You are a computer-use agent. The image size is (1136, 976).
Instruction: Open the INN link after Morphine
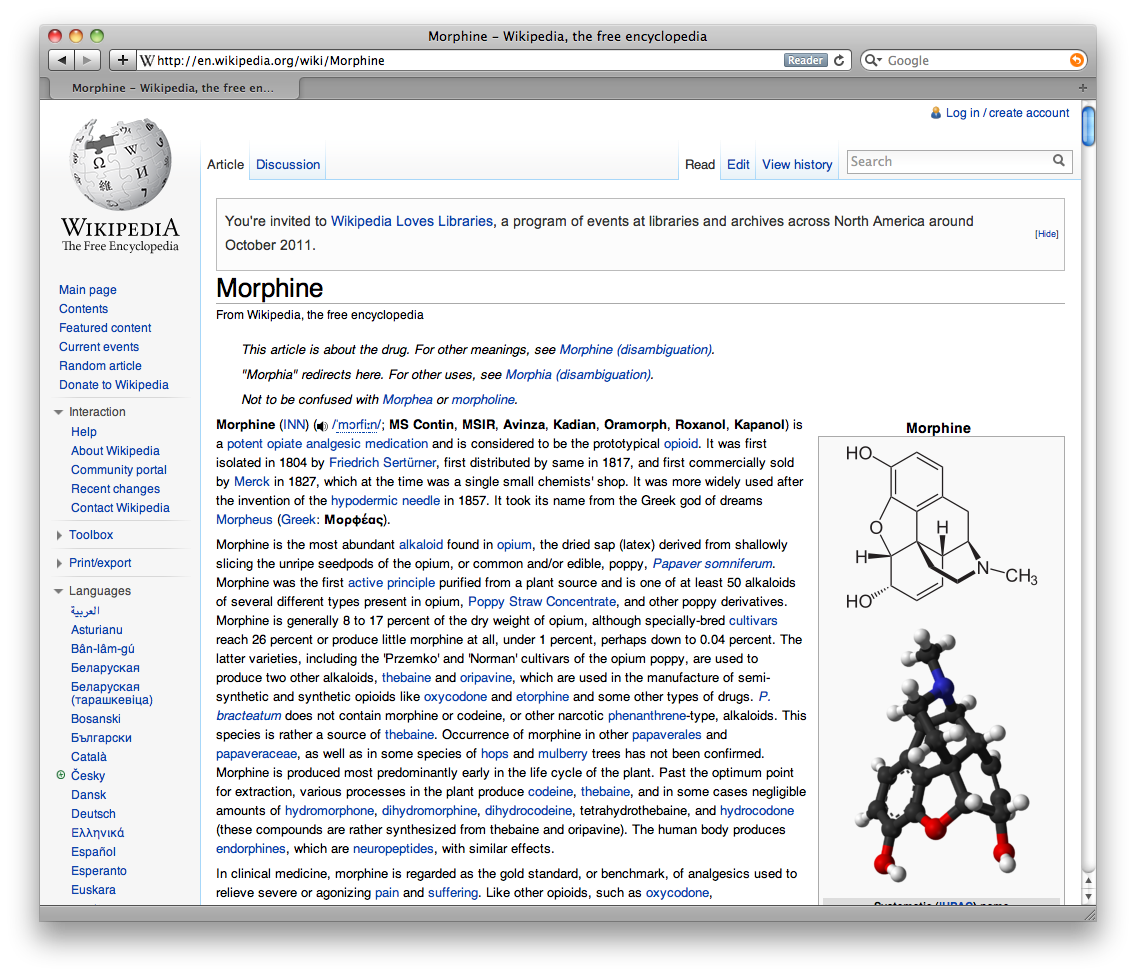coord(294,425)
